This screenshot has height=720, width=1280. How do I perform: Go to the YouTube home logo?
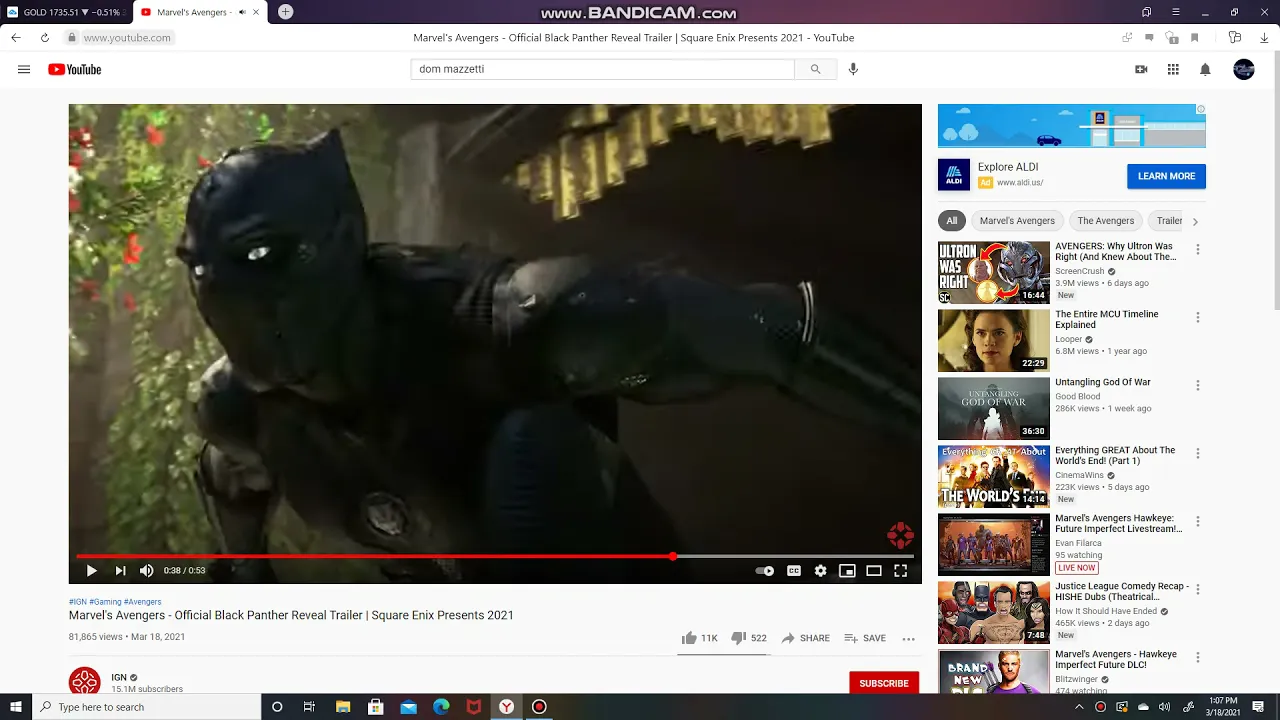click(75, 69)
